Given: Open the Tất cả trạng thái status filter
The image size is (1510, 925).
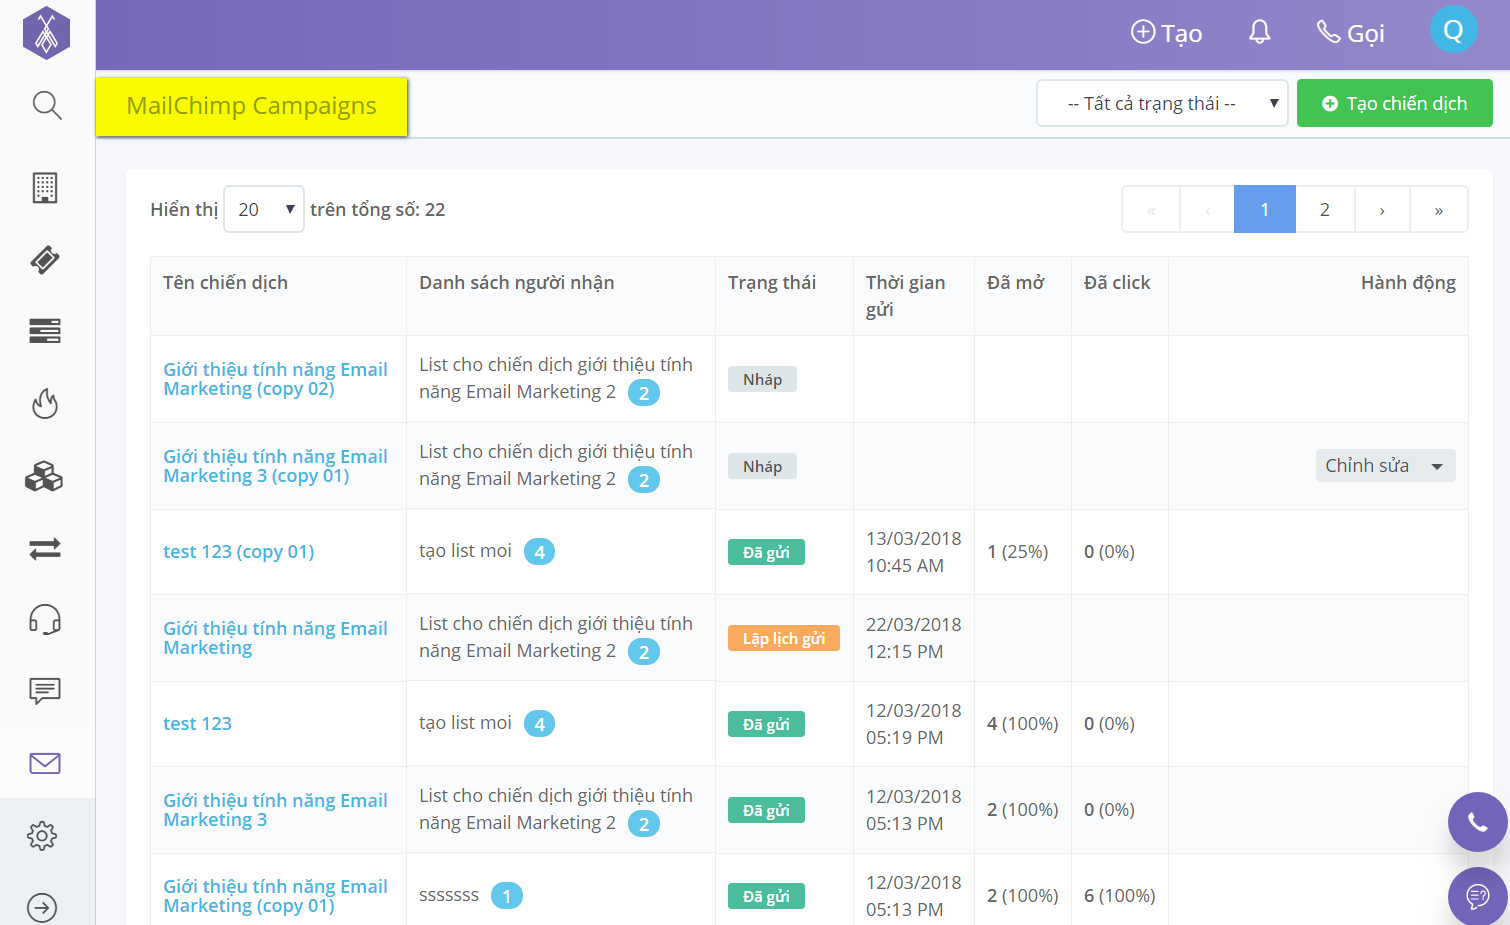Looking at the screenshot, I should click(1162, 103).
